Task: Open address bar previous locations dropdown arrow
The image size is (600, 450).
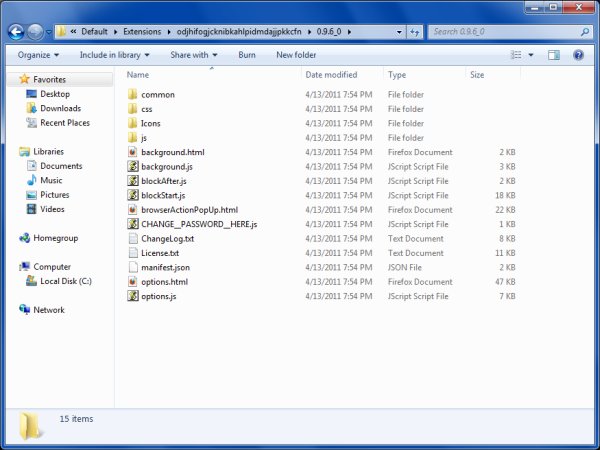Action: (x=399, y=32)
